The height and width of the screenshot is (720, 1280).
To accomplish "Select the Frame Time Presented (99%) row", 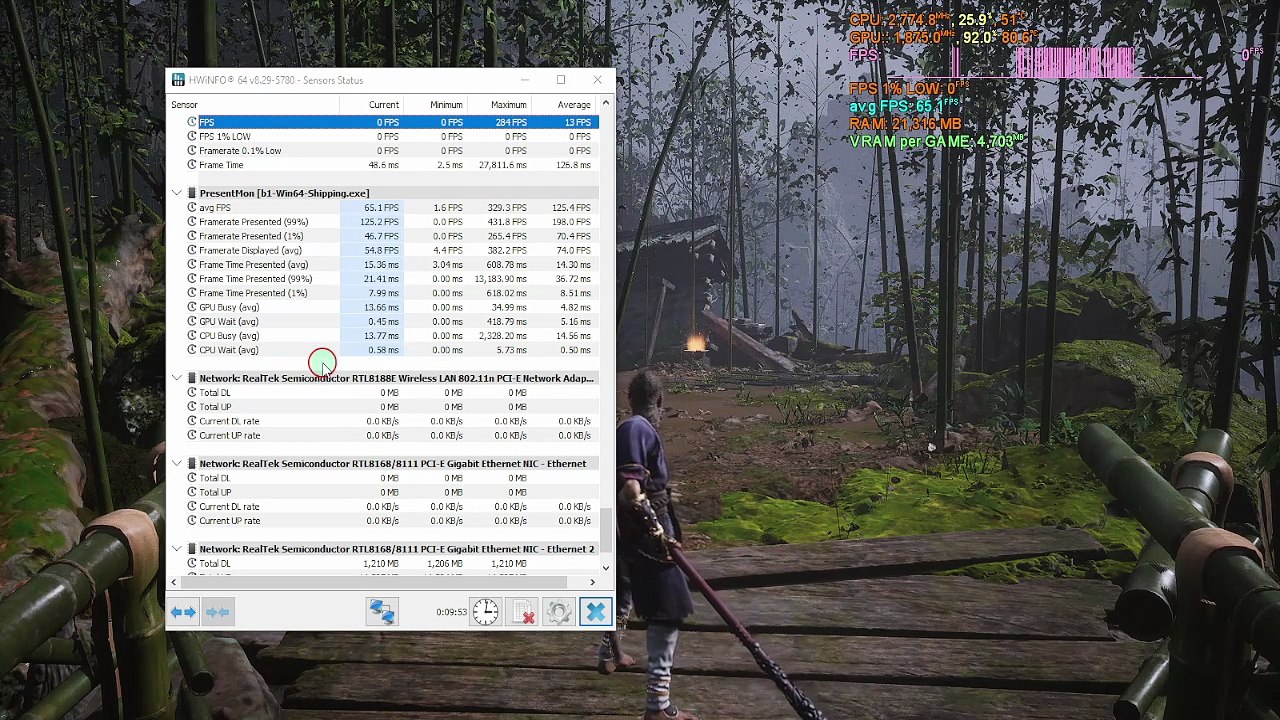I will tap(391, 279).
